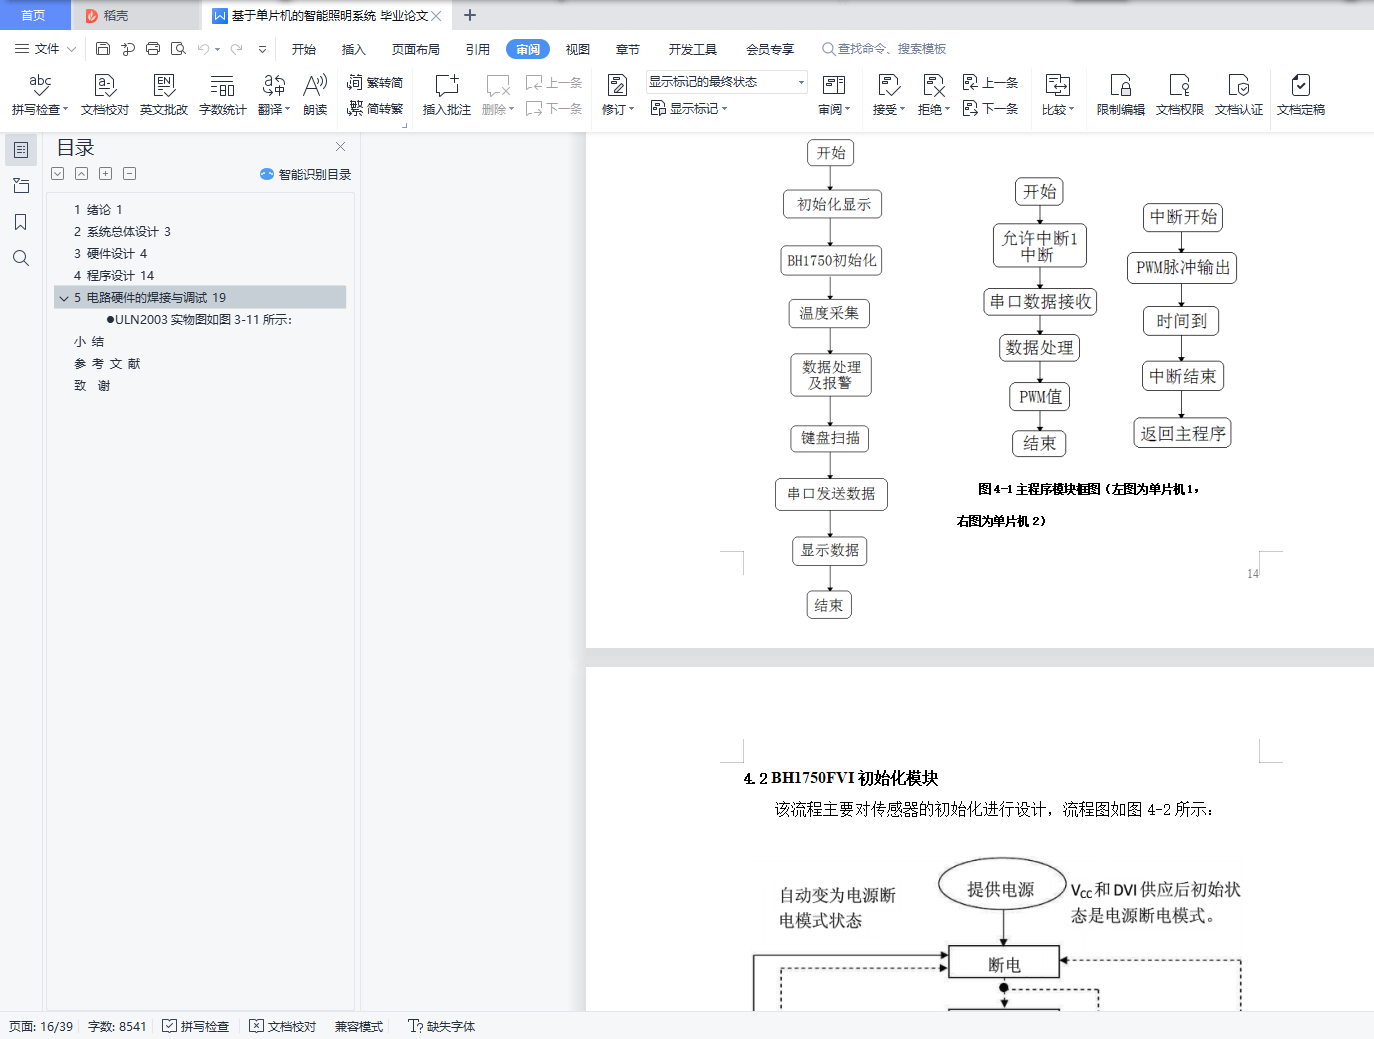Open the 章节 ribbon tab
This screenshot has height=1039, width=1374.
click(x=628, y=49)
